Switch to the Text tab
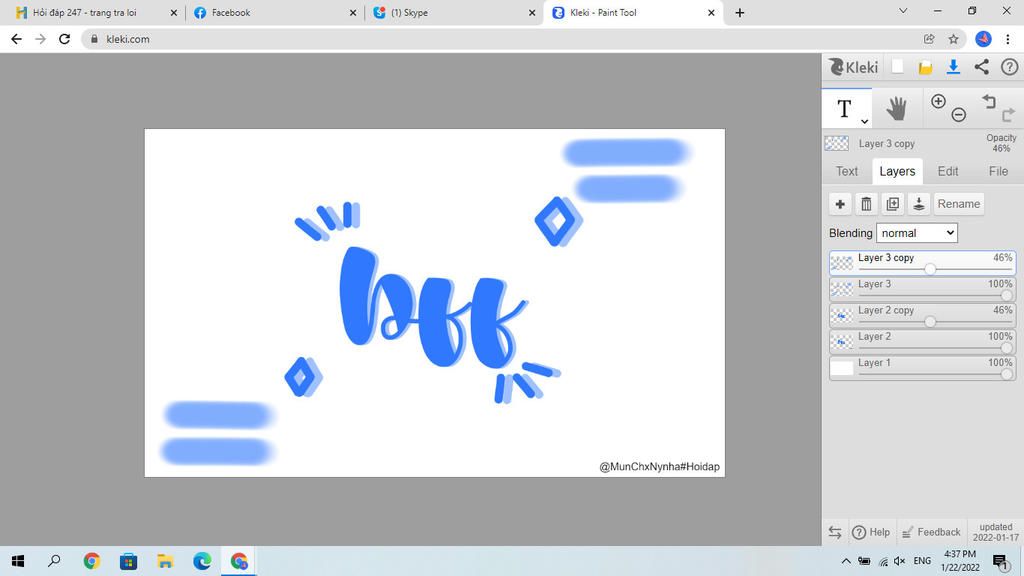Viewport: 1024px width, 576px height. point(847,171)
